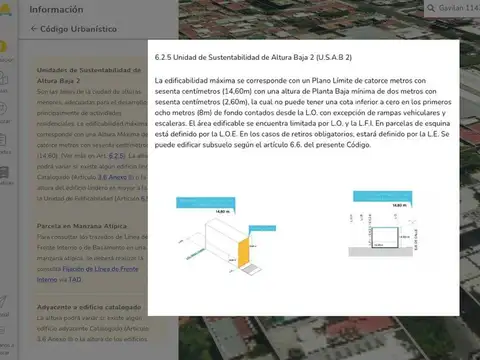Follow the 6.2.5 article link
The height and width of the screenshot is (360, 480).
point(117,156)
